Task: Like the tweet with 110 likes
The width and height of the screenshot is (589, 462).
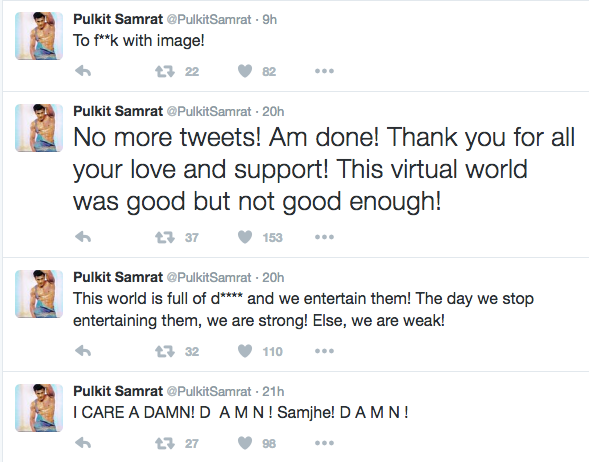Action: click(x=245, y=351)
